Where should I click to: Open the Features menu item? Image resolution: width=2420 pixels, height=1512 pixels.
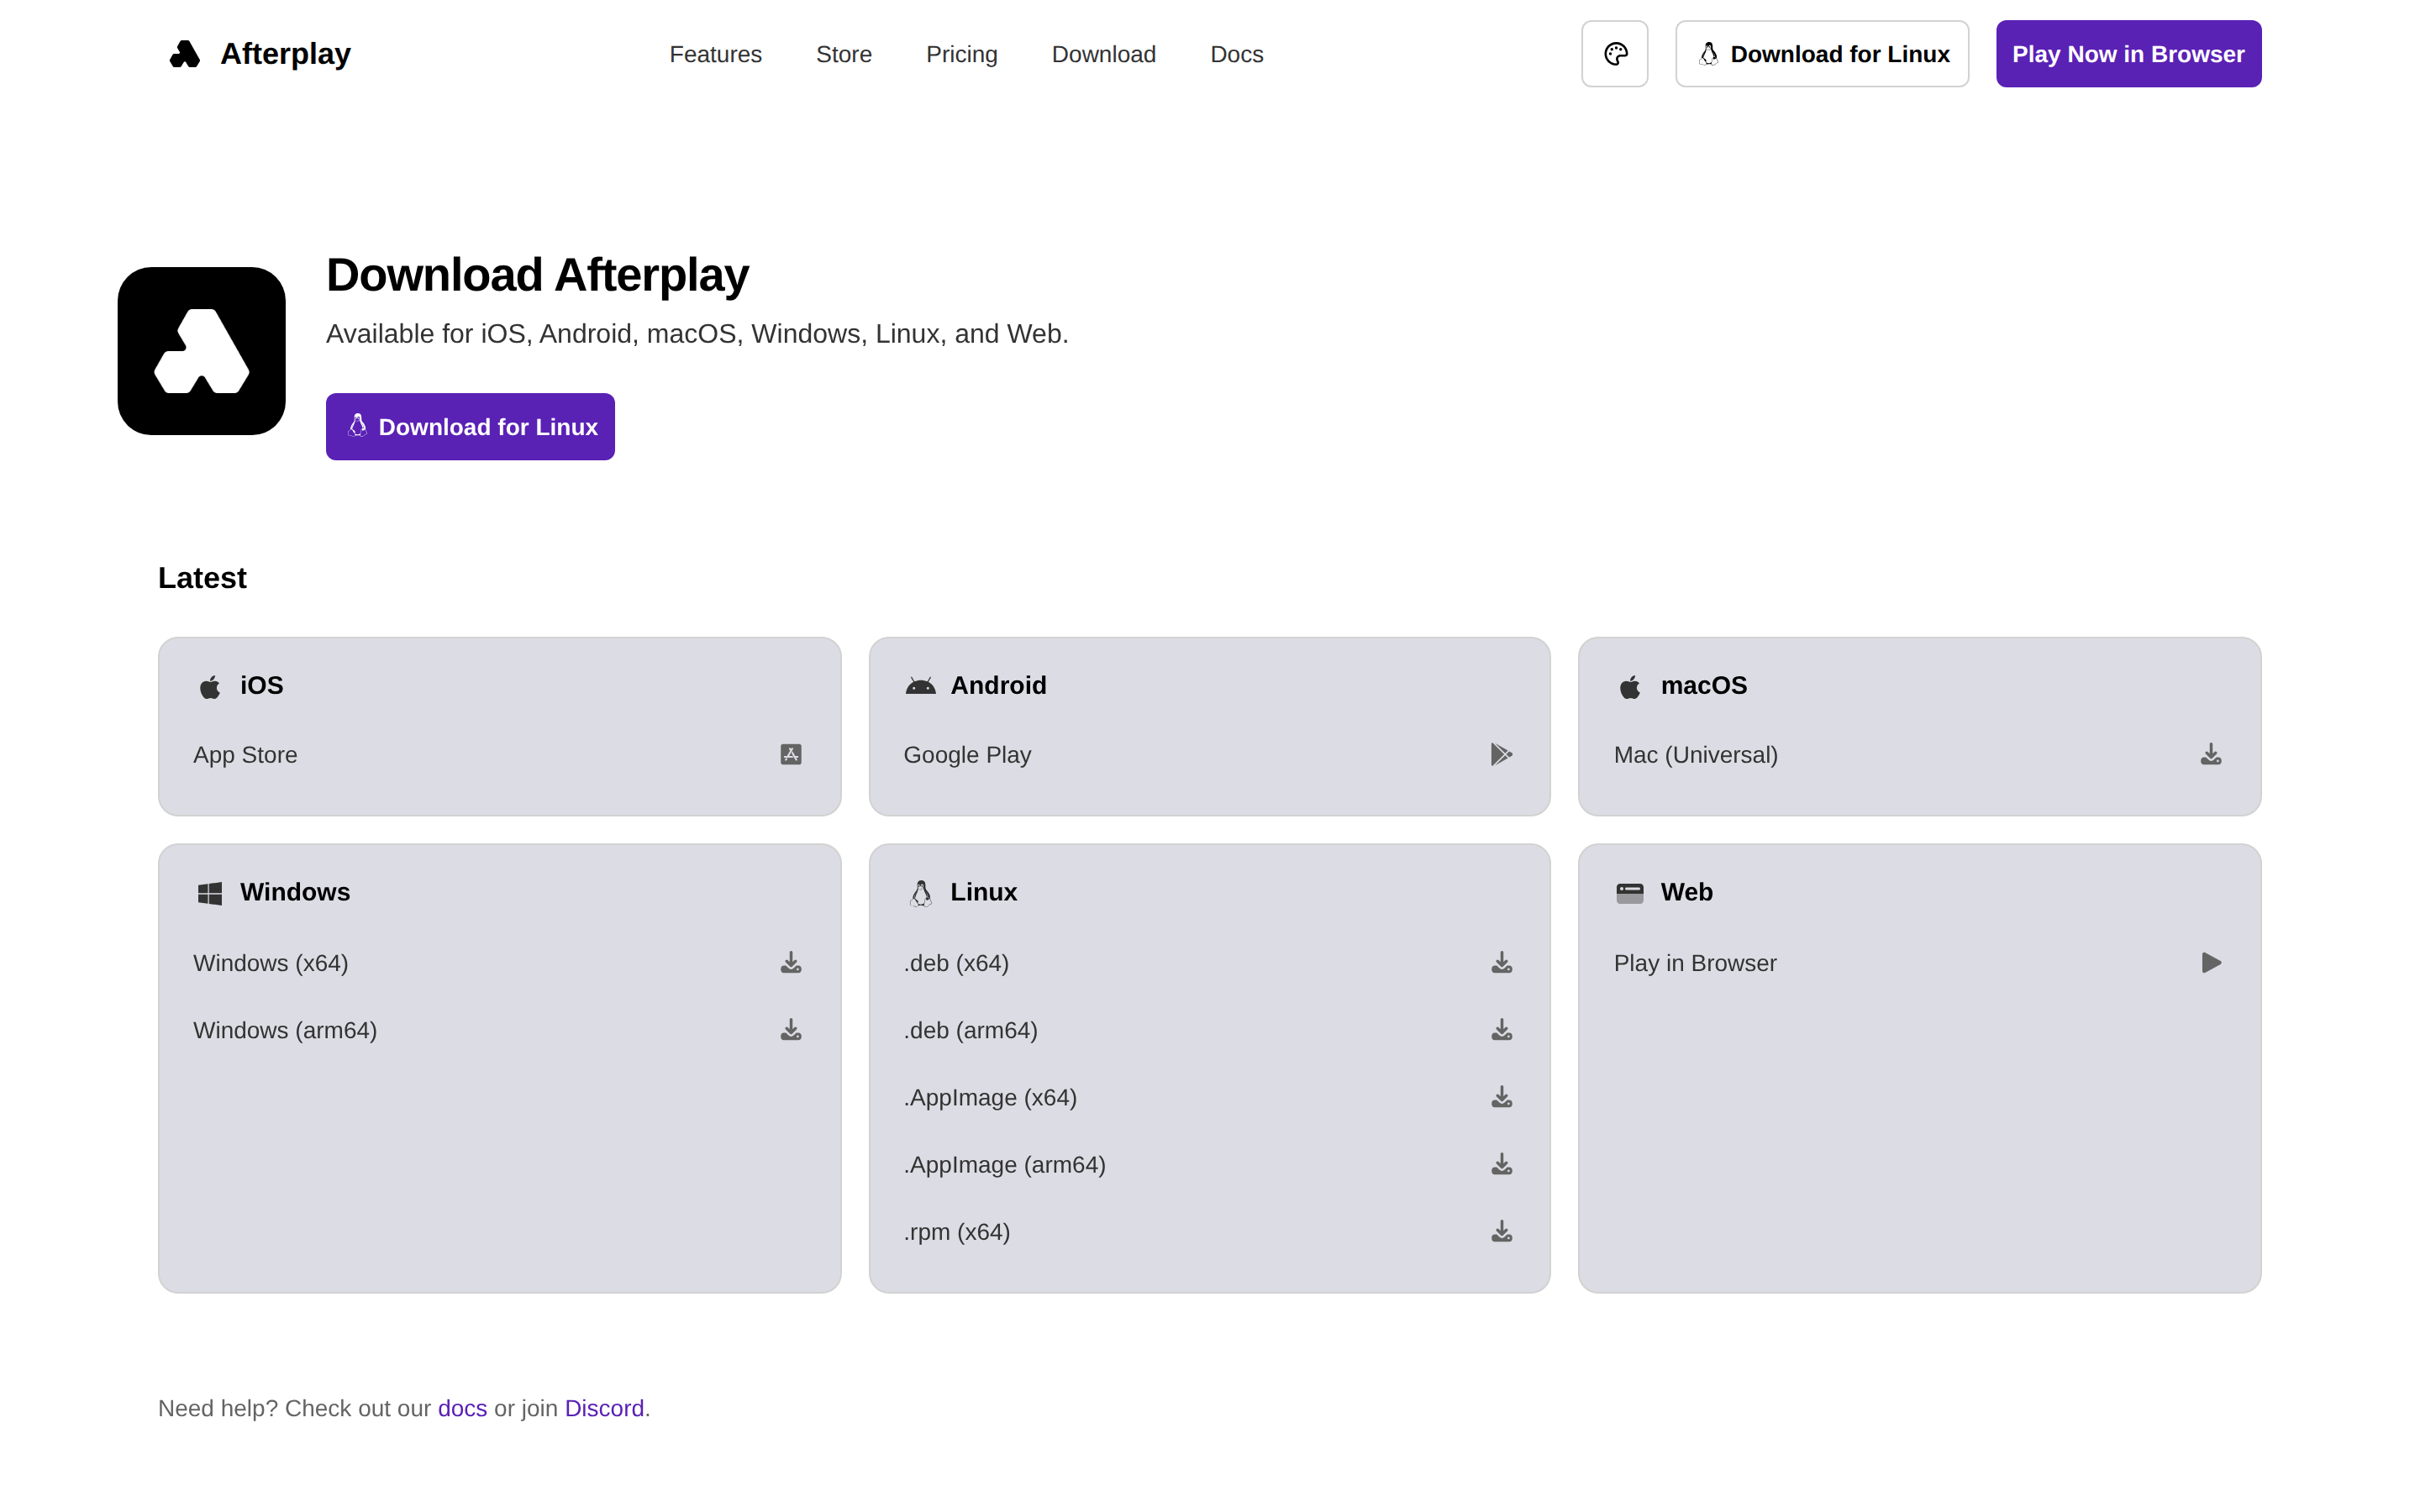715,54
